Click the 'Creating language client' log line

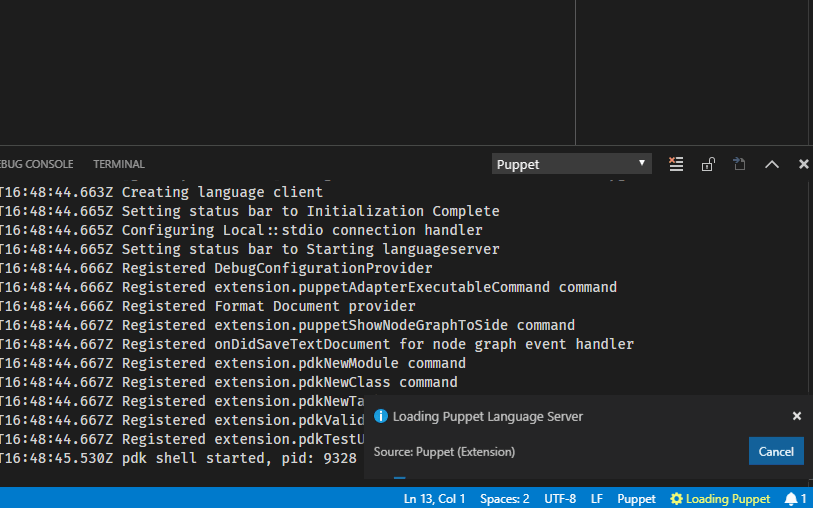(x=161, y=192)
